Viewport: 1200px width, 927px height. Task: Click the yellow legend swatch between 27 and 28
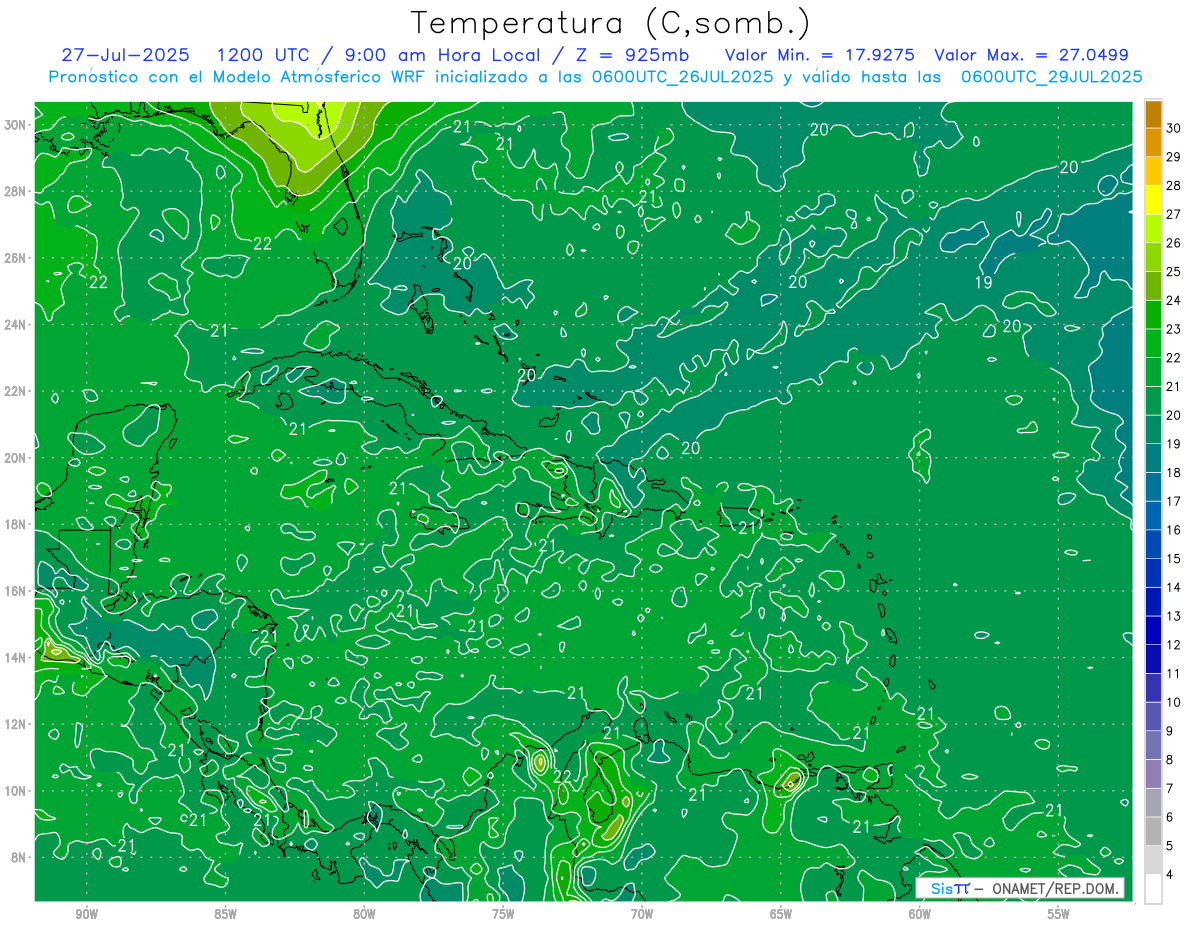pyautogui.click(x=1153, y=199)
